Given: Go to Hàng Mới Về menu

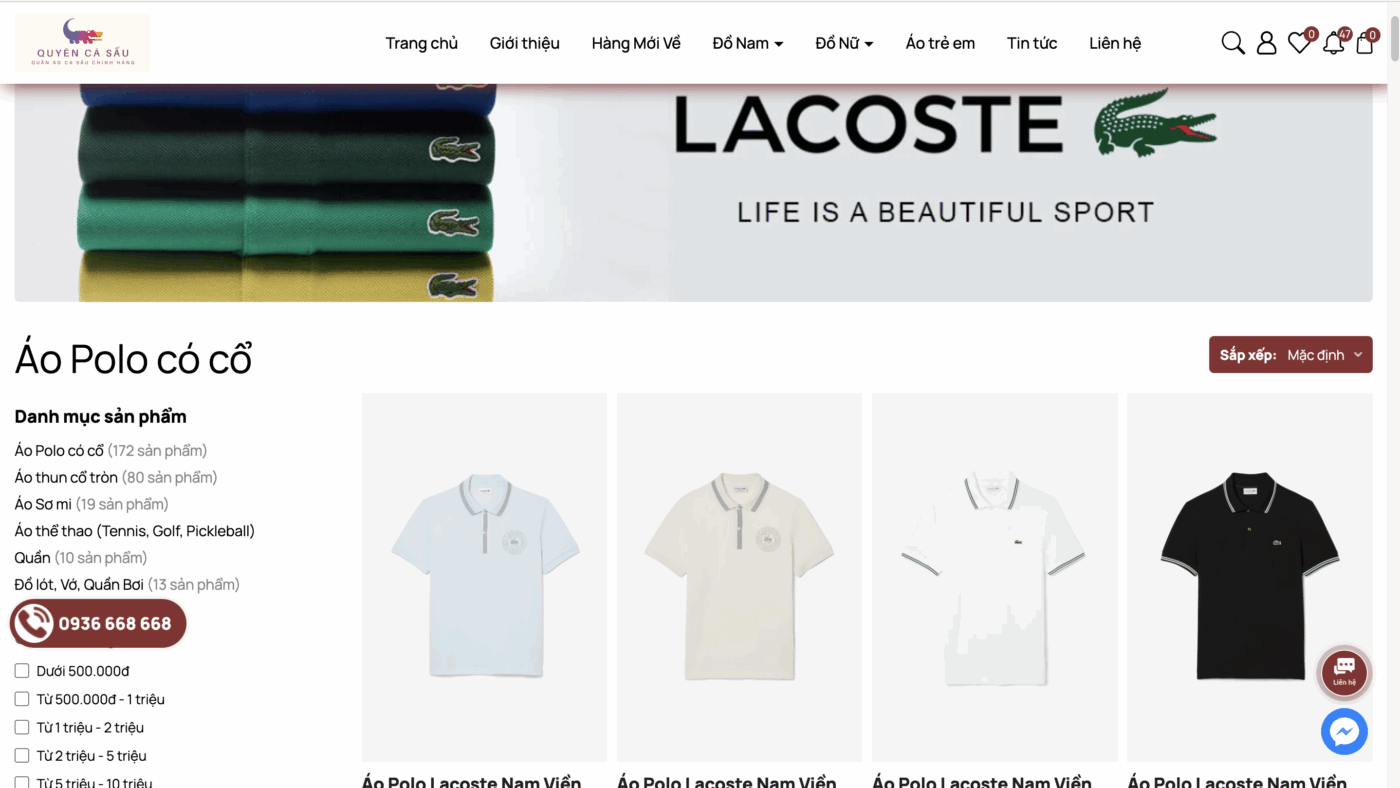Looking at the screenshot, I should coord(636,43).
